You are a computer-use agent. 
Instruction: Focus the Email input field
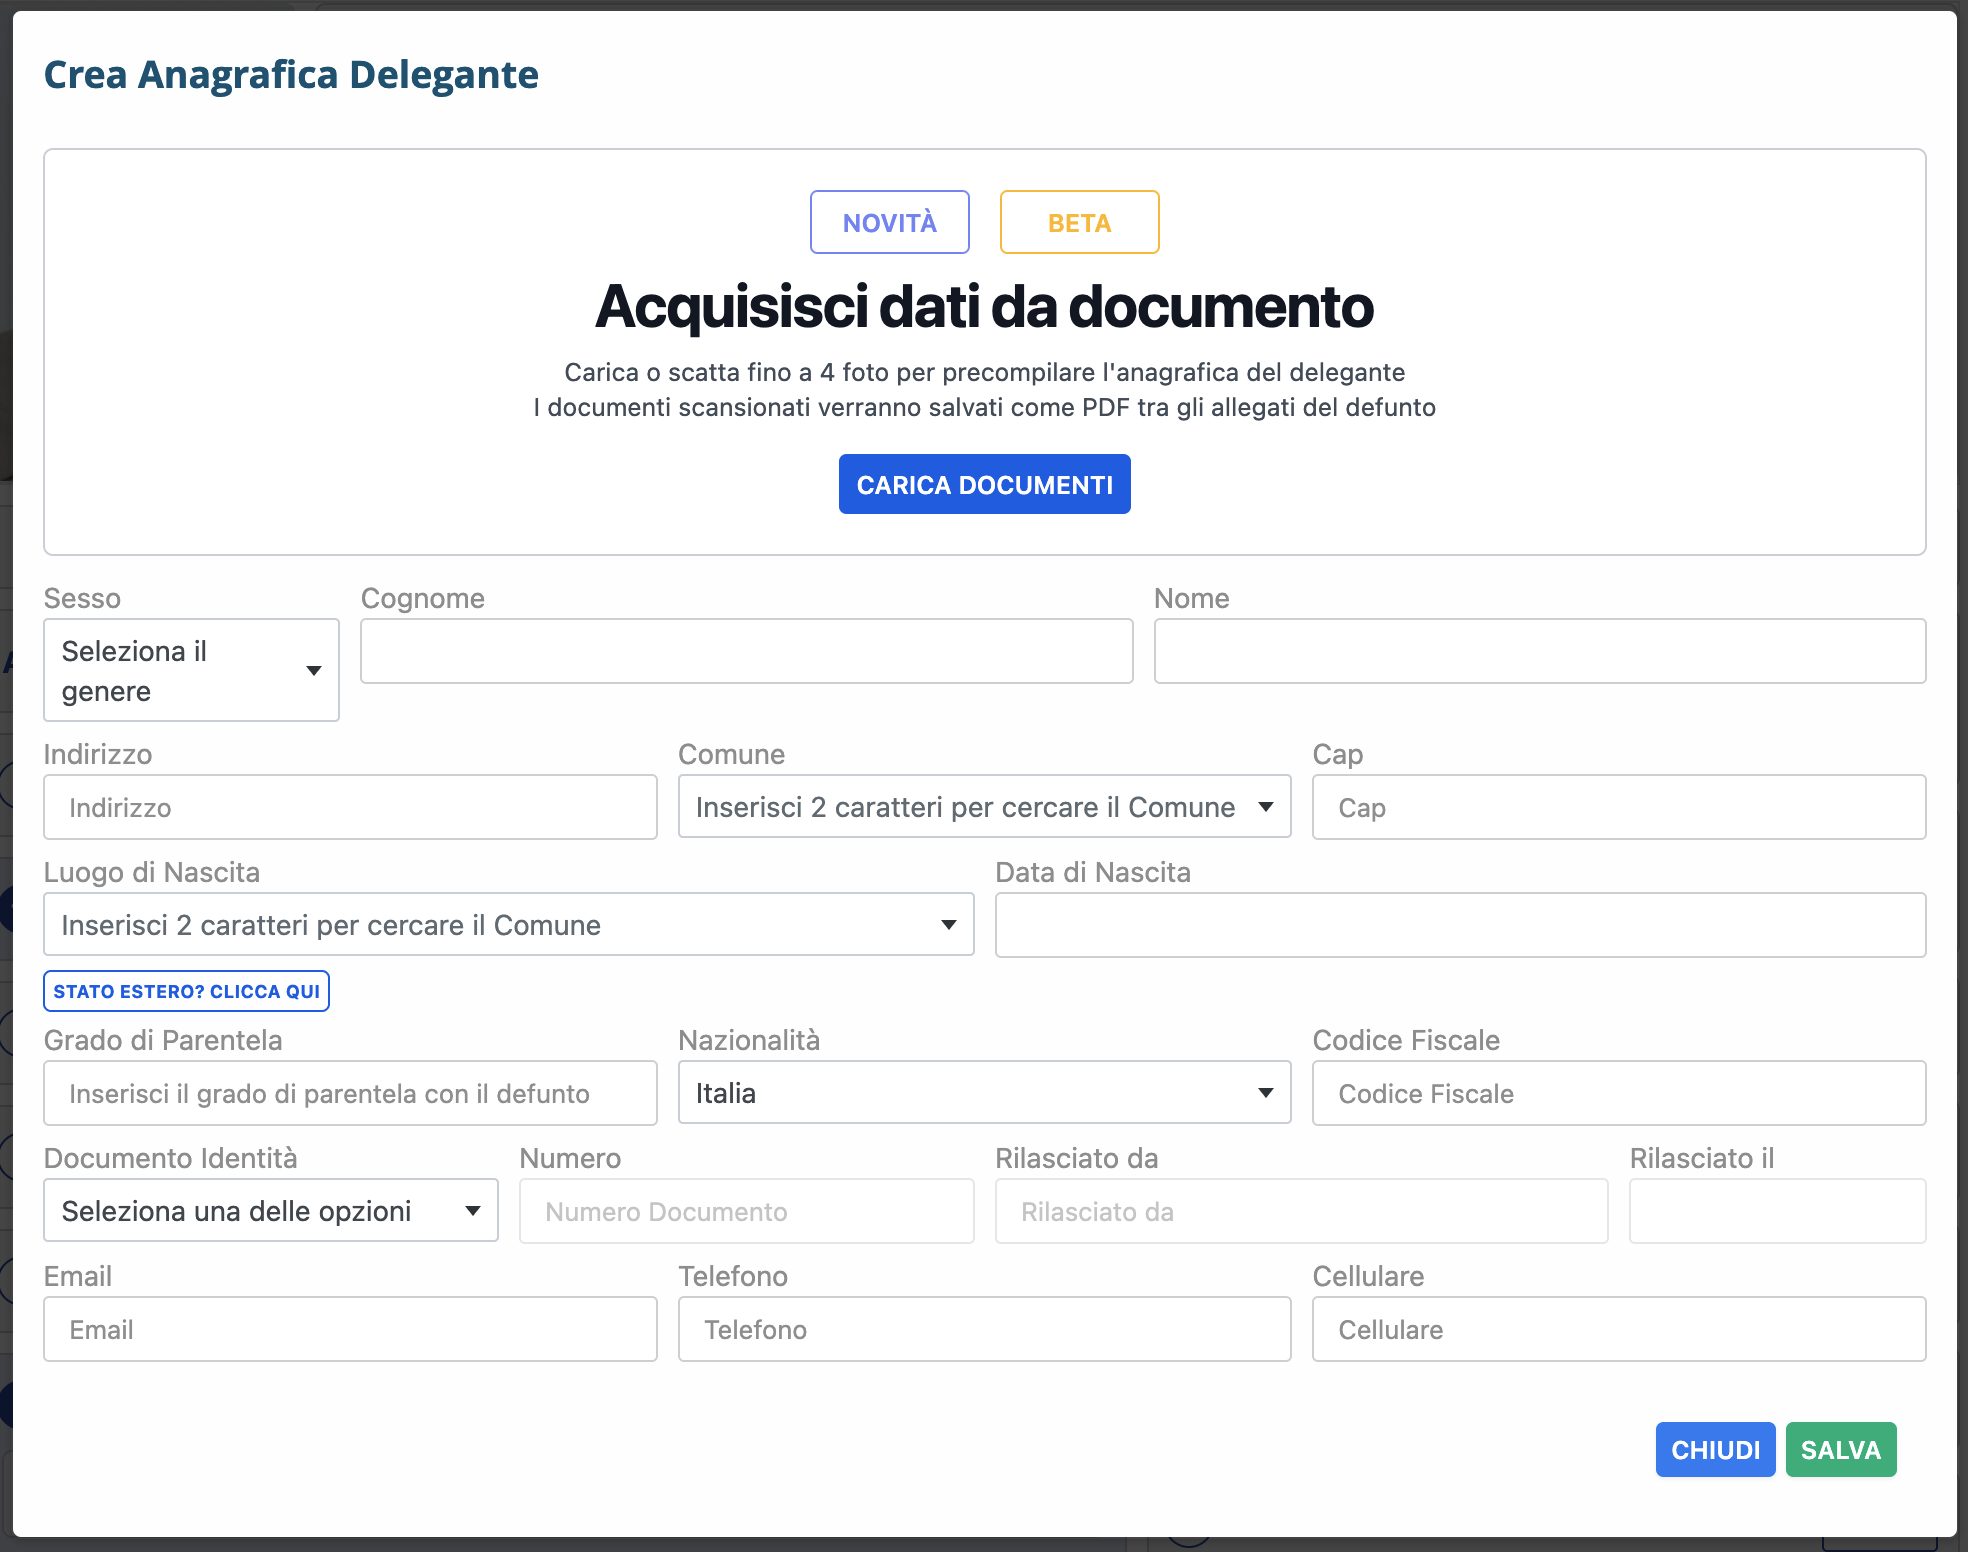[350, 1329]
